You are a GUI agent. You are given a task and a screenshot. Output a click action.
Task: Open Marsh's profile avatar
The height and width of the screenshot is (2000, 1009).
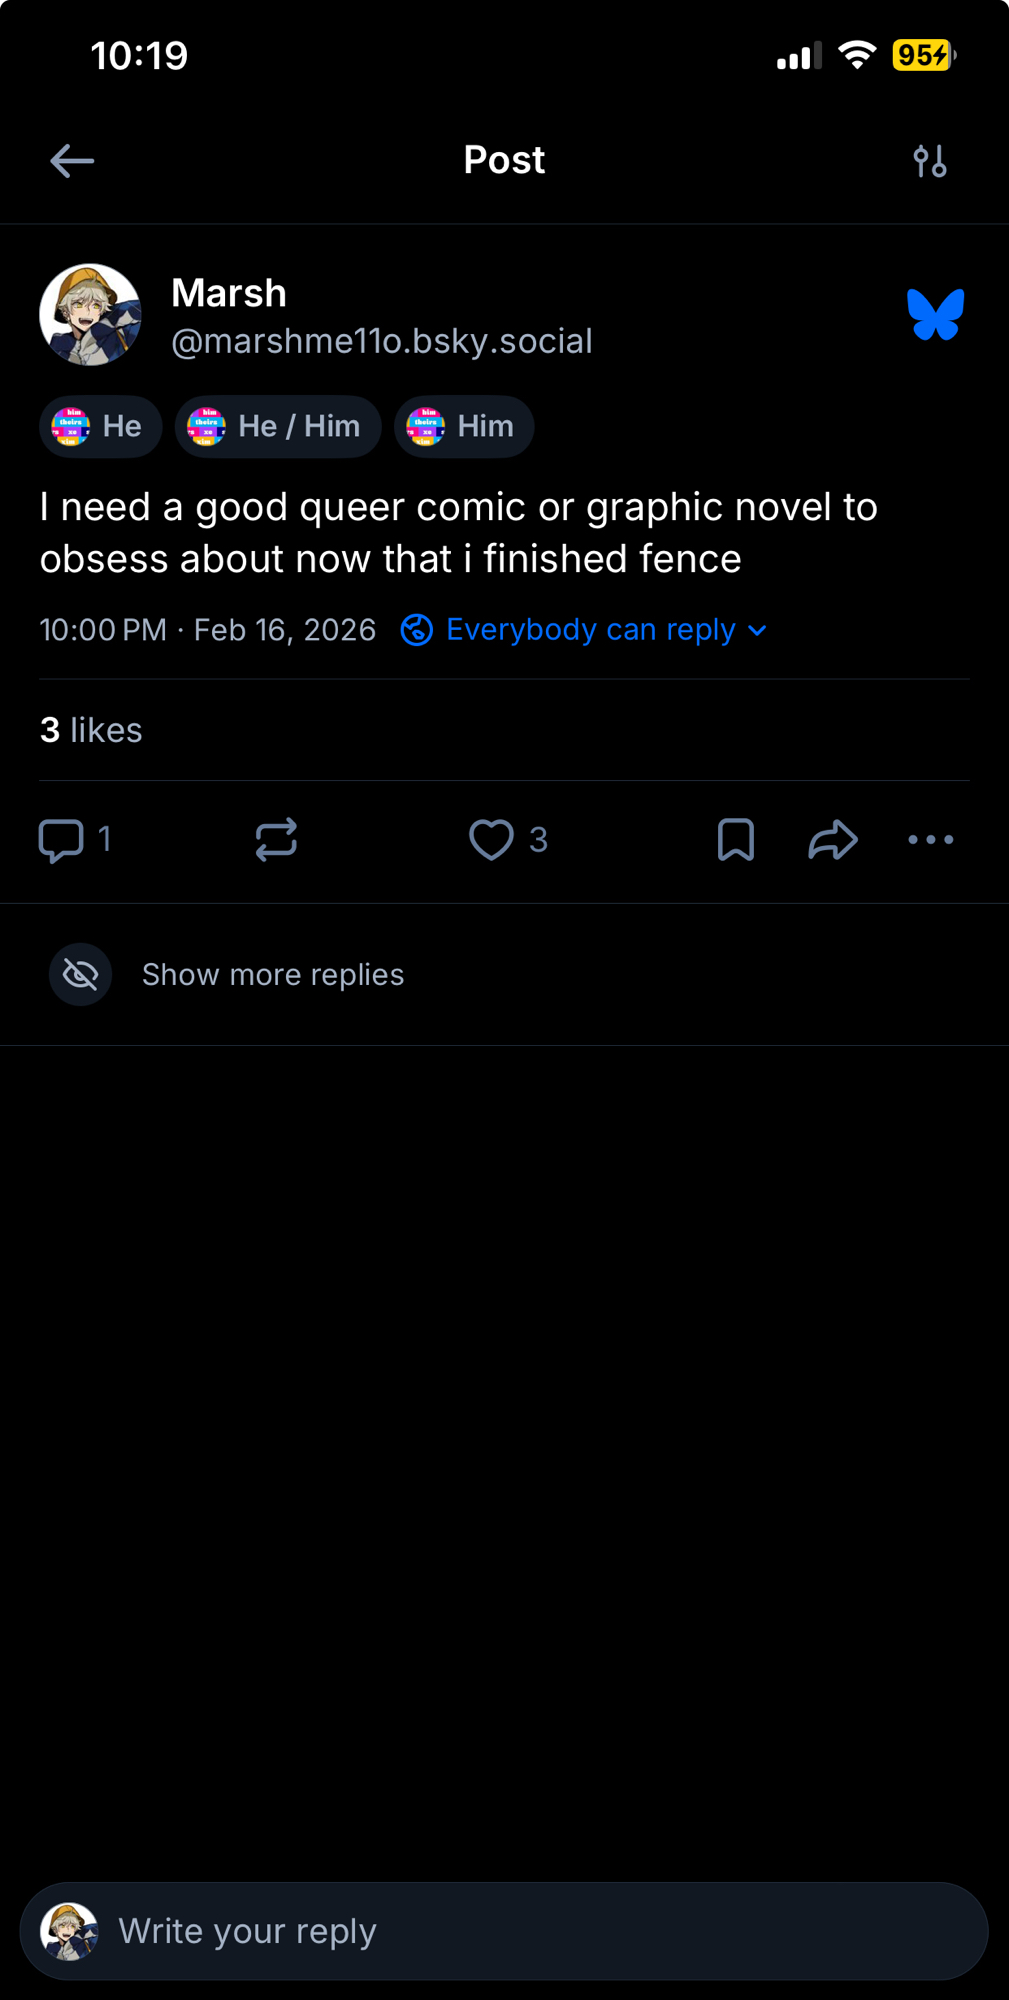tap(90, 315)
